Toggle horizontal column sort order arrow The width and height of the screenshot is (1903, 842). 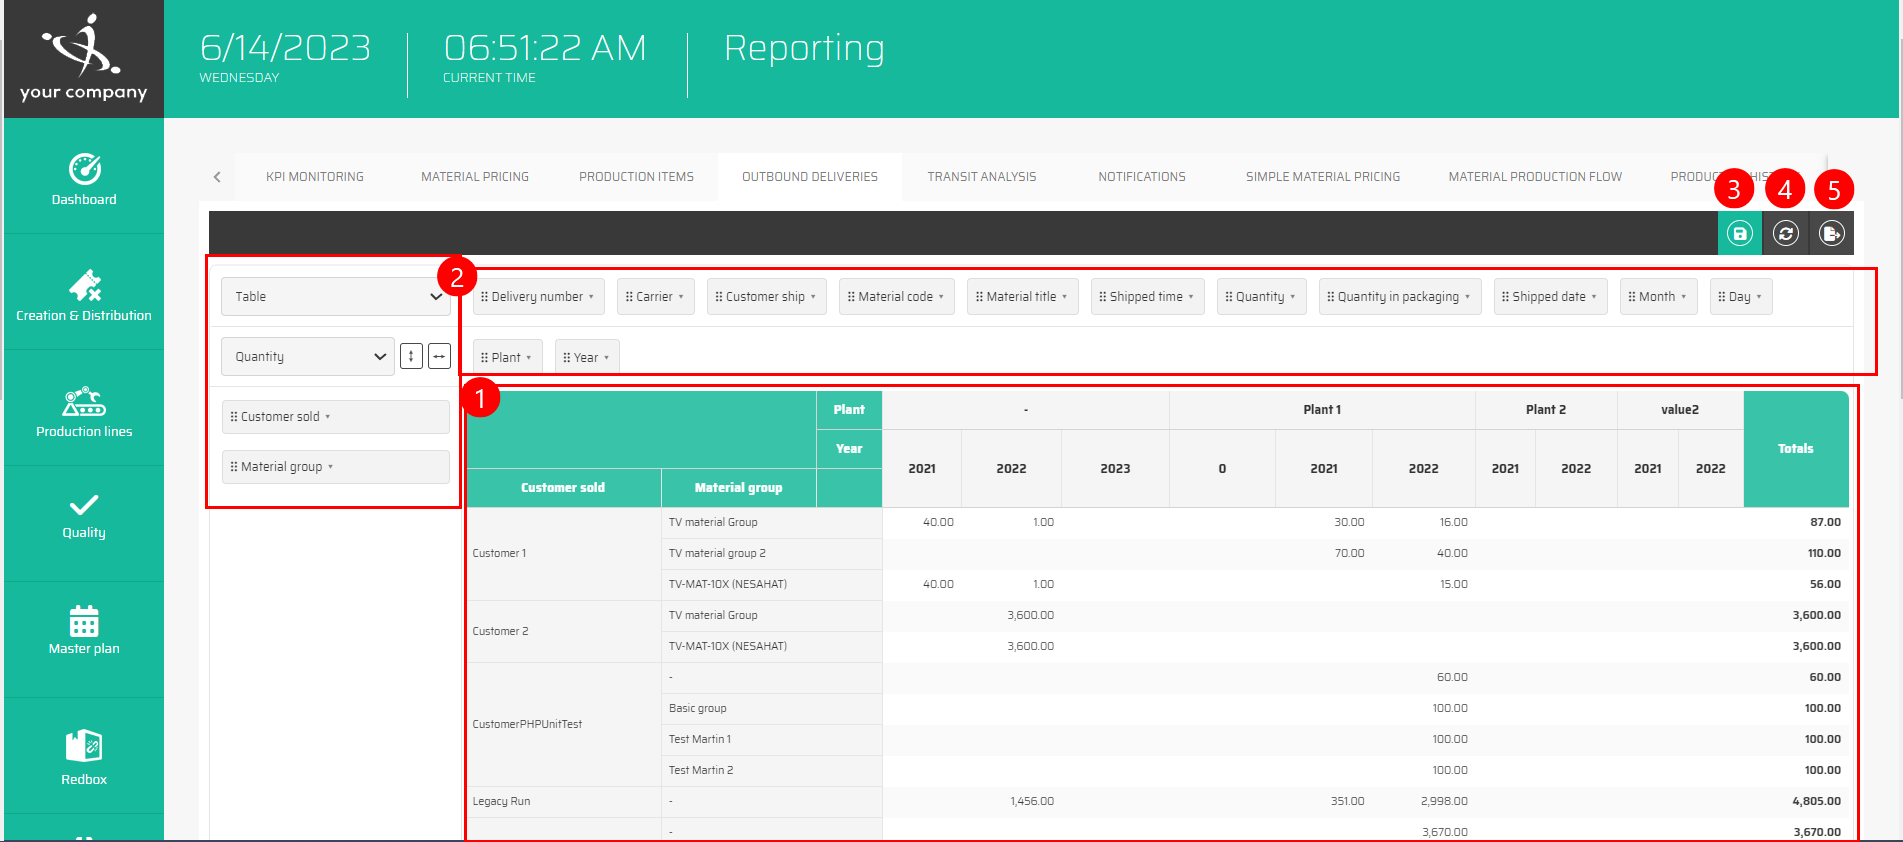point(439,356)
